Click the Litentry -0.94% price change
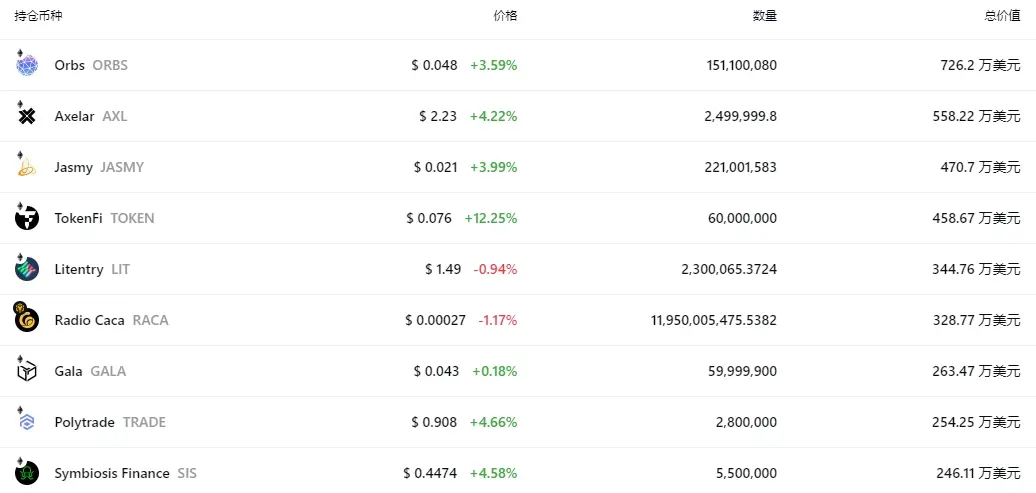 [494, 269]
